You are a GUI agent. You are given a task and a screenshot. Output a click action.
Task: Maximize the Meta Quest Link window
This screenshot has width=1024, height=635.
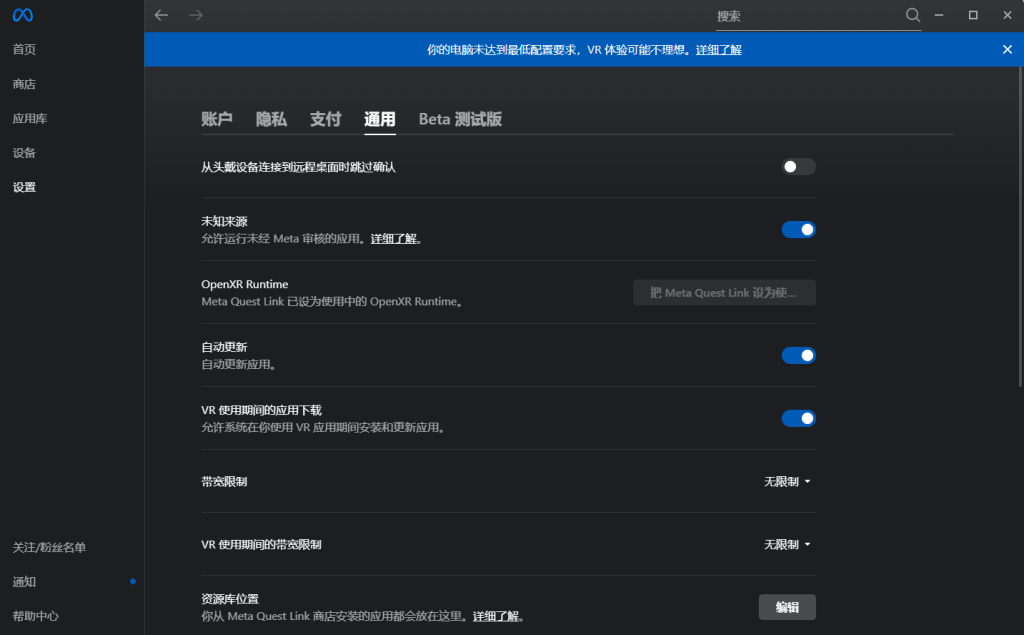[x=973, y=15]
